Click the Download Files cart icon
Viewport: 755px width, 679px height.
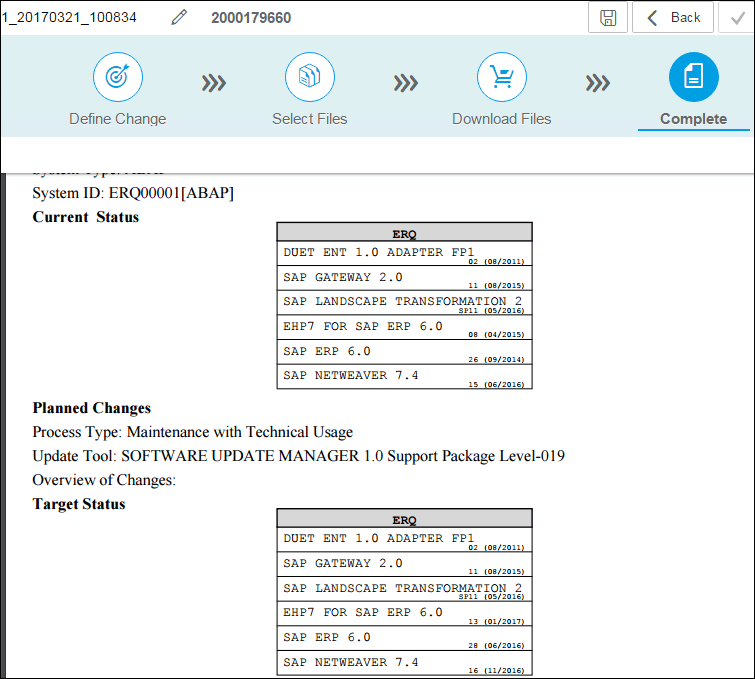[x=501, y=77]
